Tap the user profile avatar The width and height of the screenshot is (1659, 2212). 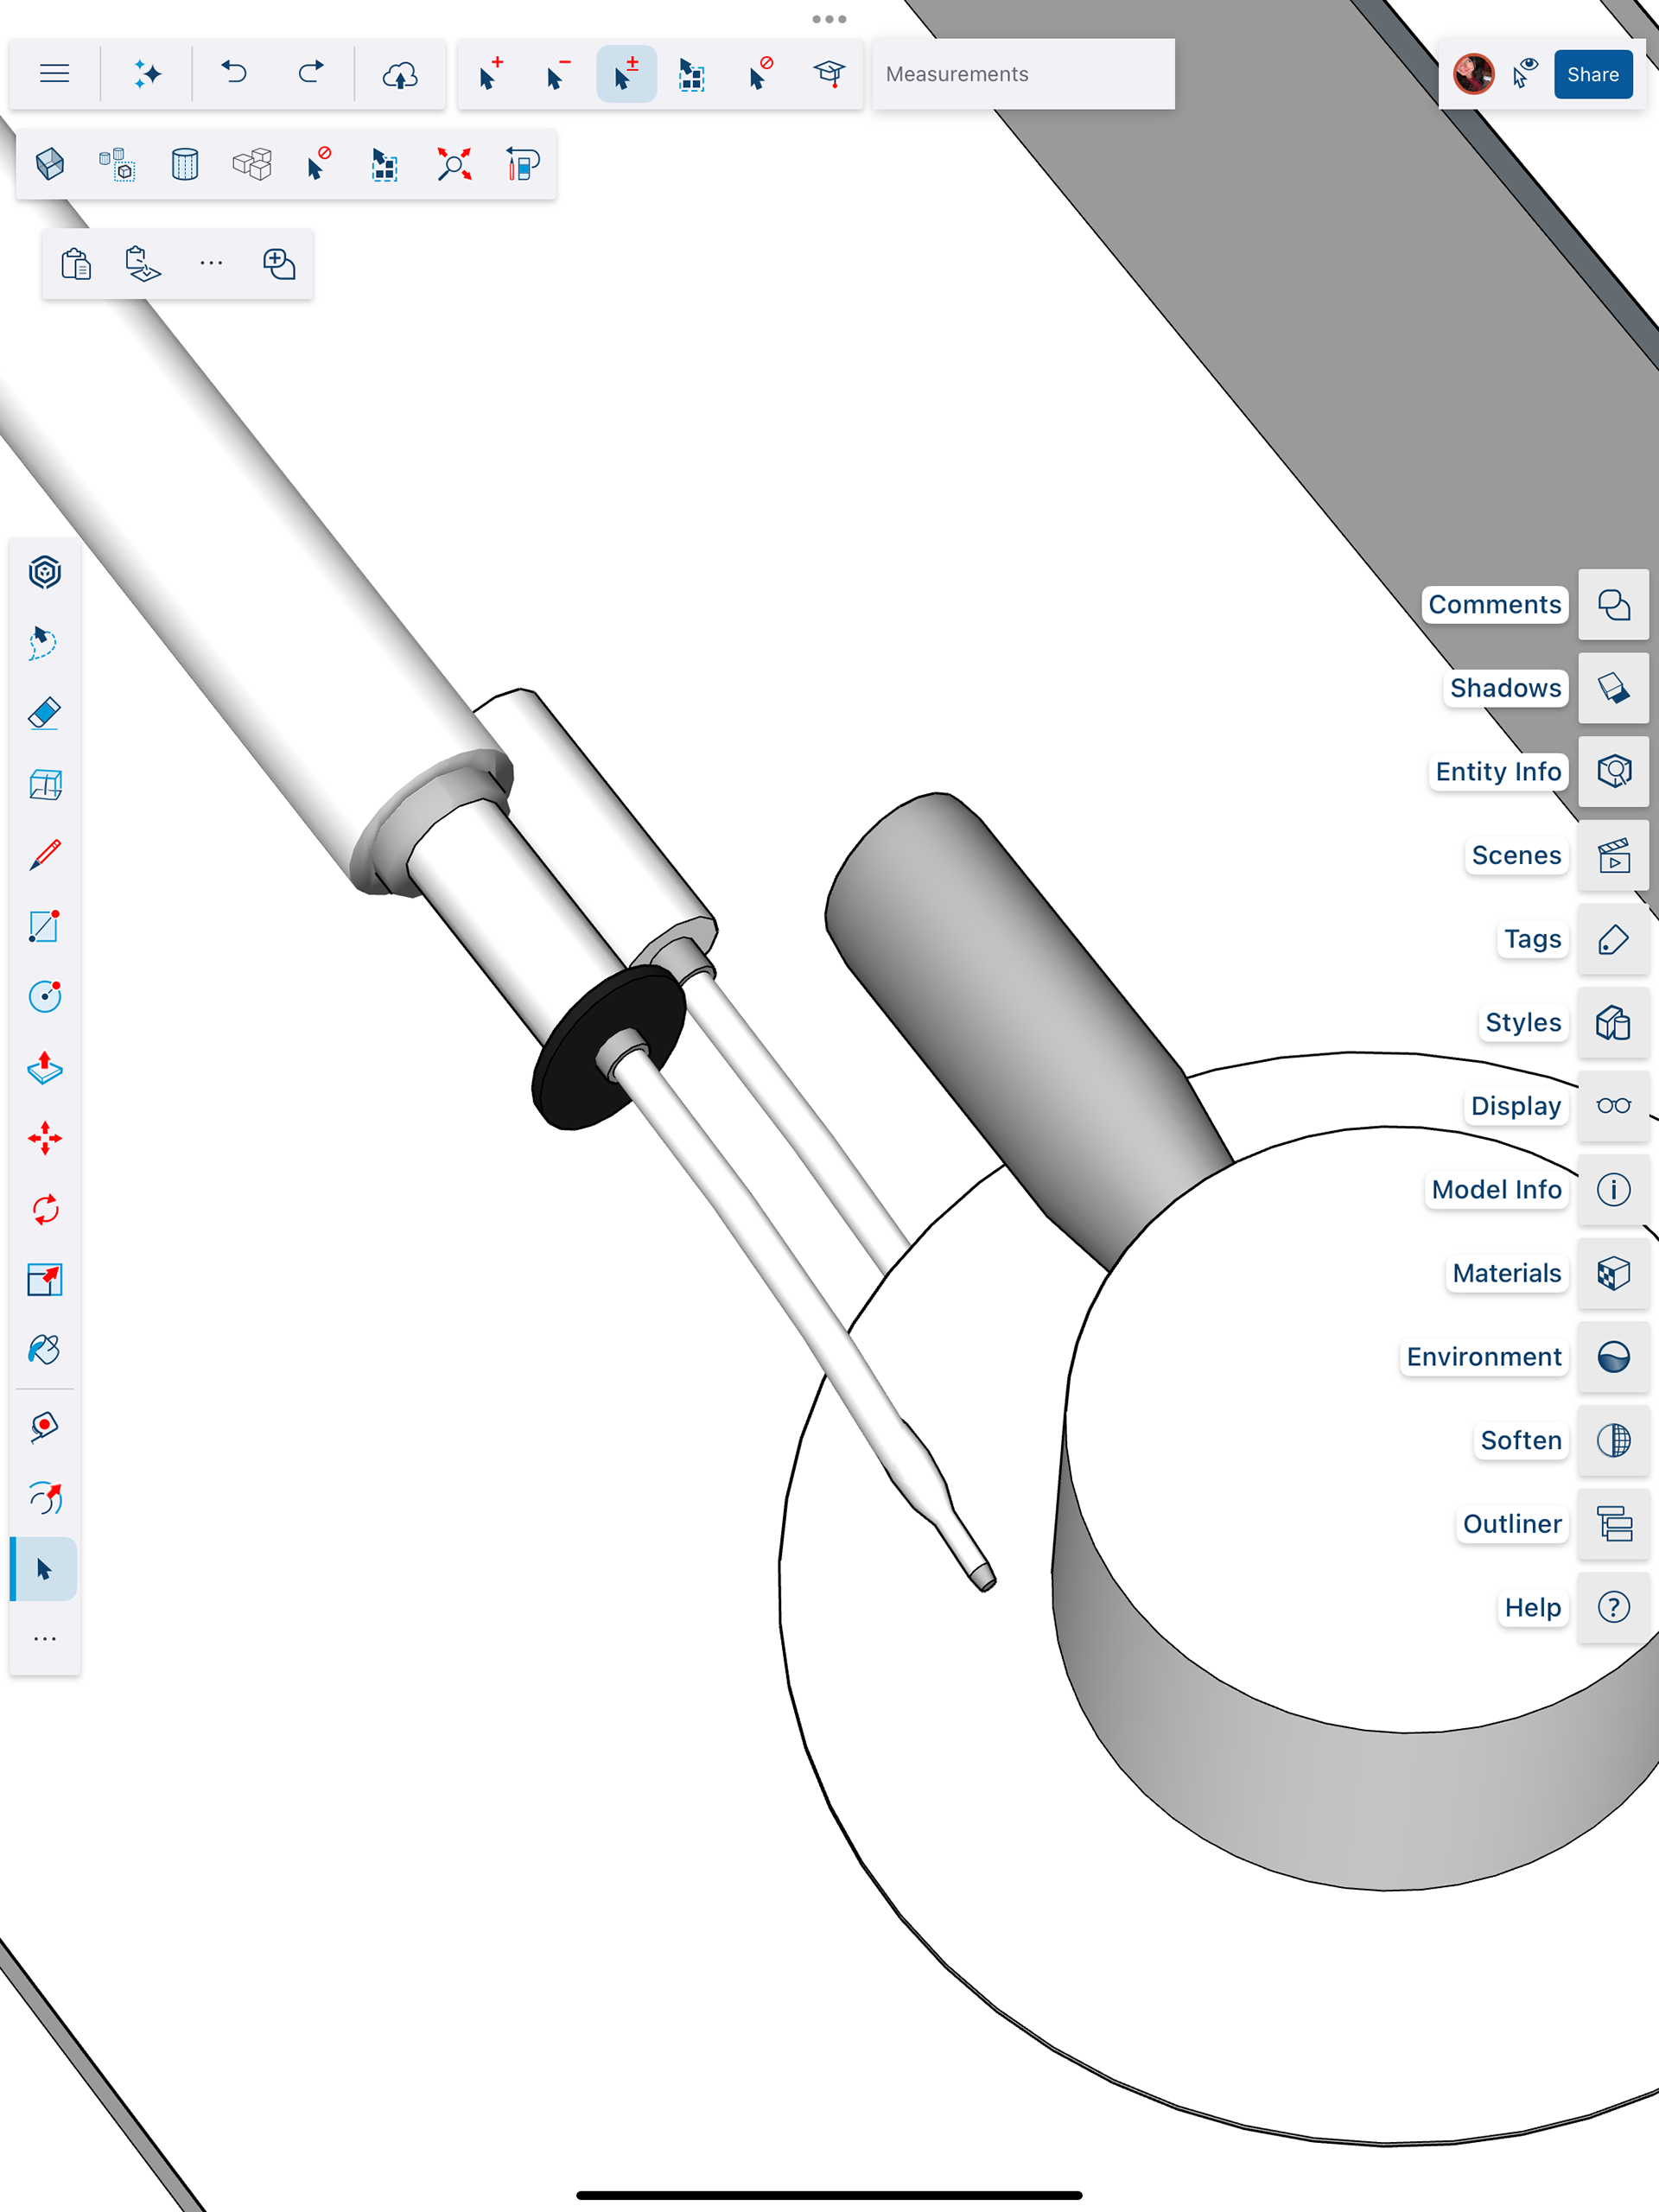click(x=1472, y=74)
